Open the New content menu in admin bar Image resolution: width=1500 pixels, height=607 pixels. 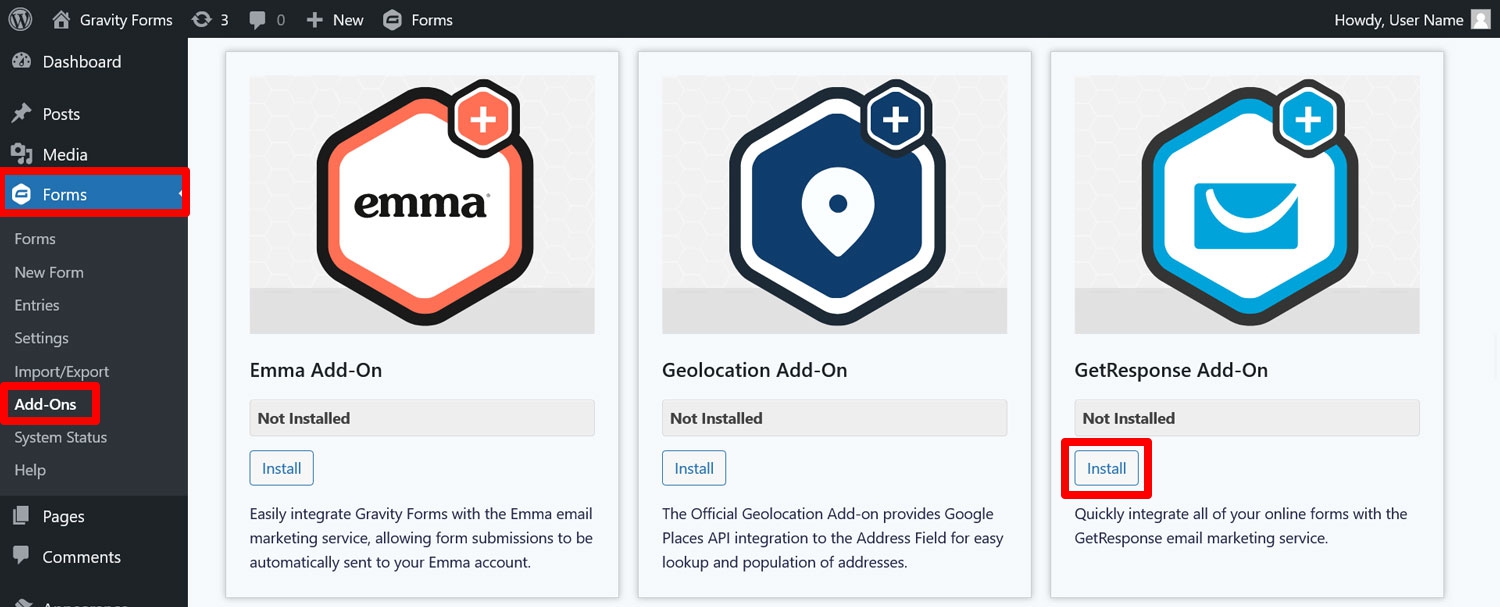coord(335,19)
